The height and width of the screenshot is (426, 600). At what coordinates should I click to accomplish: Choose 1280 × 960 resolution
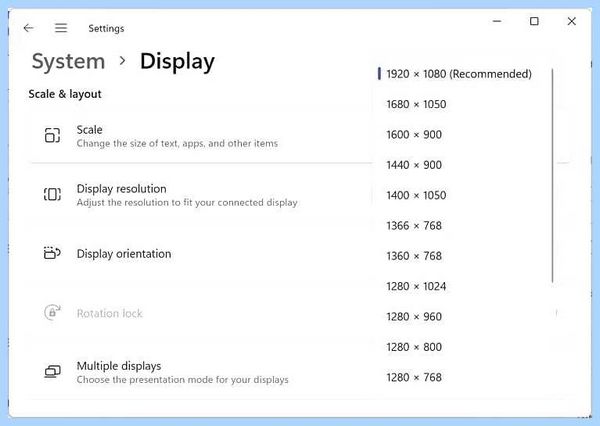(x=414, y=317)
